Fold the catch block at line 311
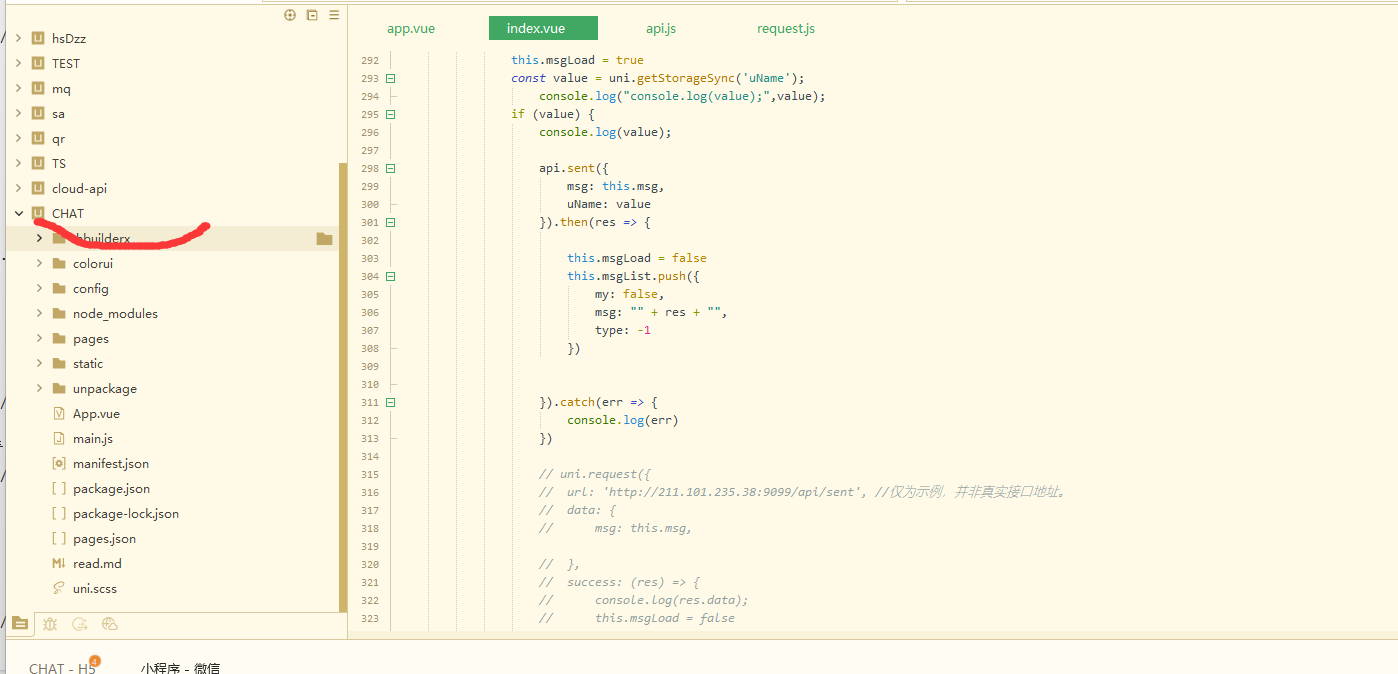Screen dimensions: 1398x674 point(391,402)
